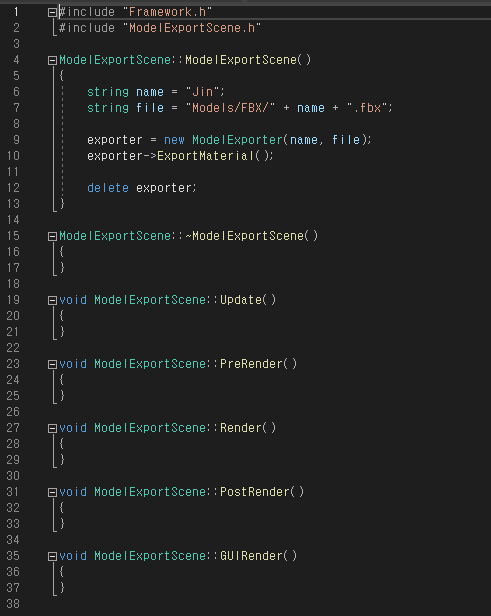491x616 pixels.
Task: Collapse the ~ModelExportScene destructor fold marker
Action: click(52, 236)
